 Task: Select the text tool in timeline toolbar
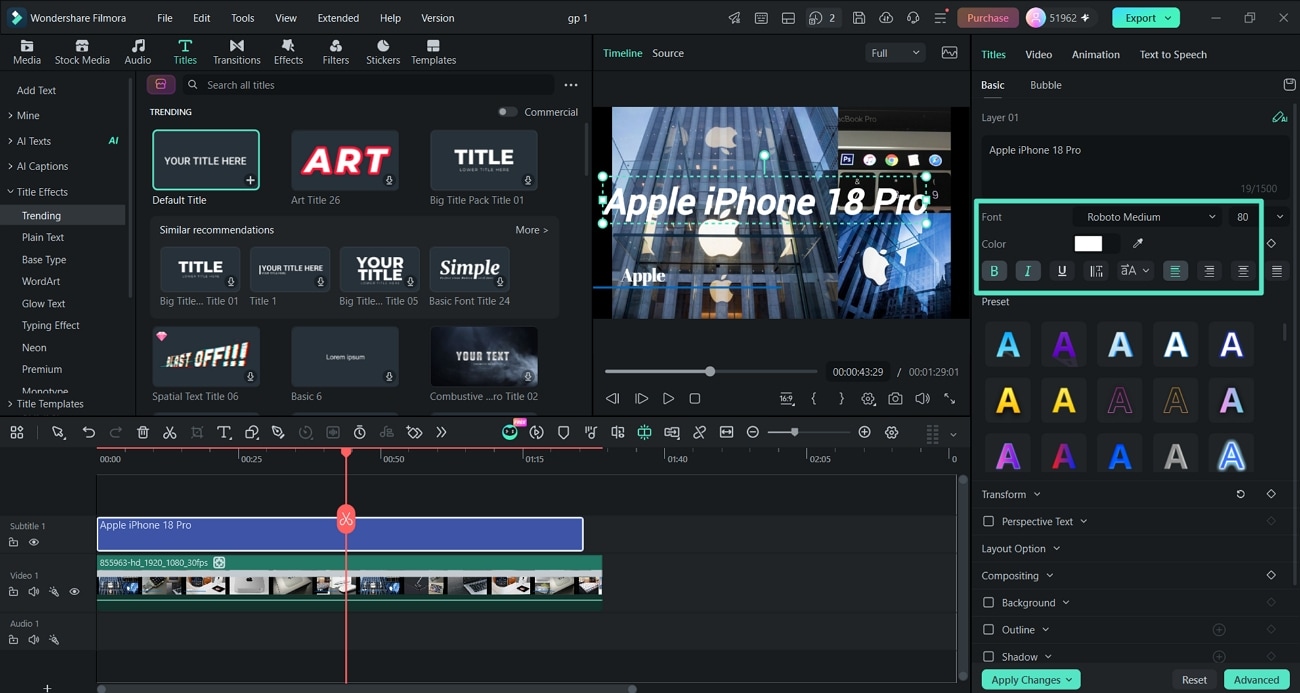(224, 433)
